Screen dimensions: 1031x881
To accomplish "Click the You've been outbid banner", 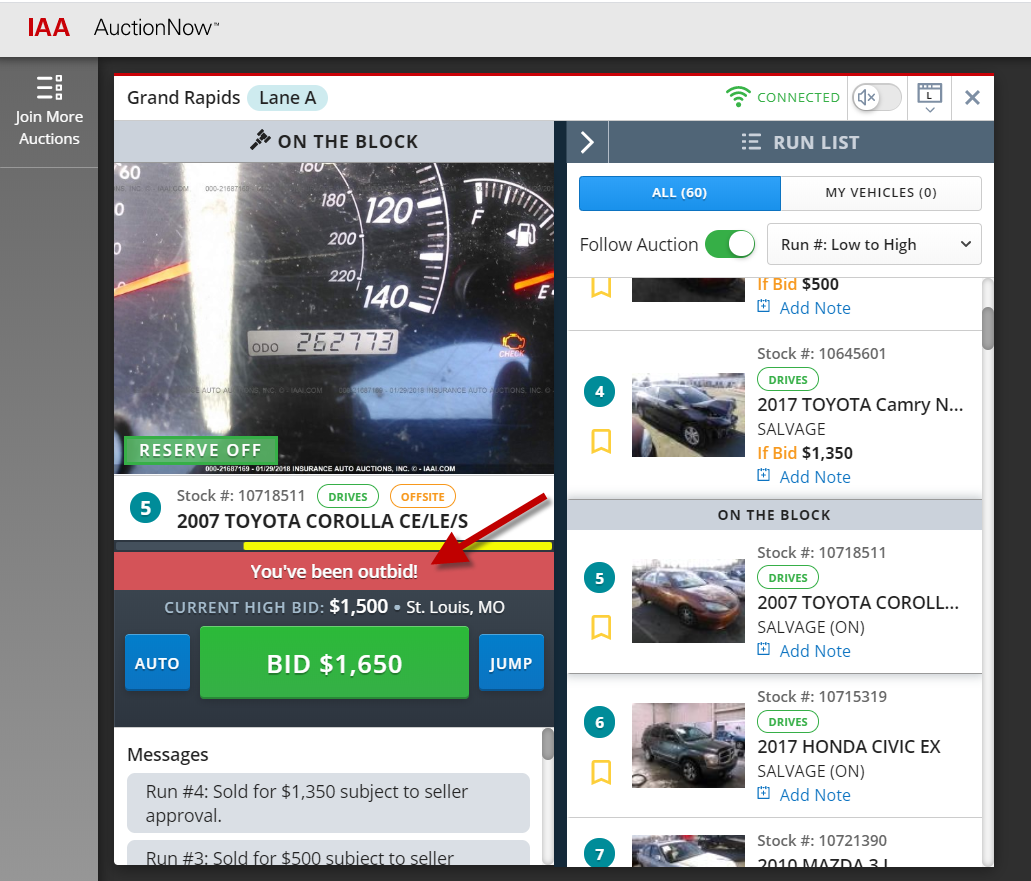I will coord(334,571).
